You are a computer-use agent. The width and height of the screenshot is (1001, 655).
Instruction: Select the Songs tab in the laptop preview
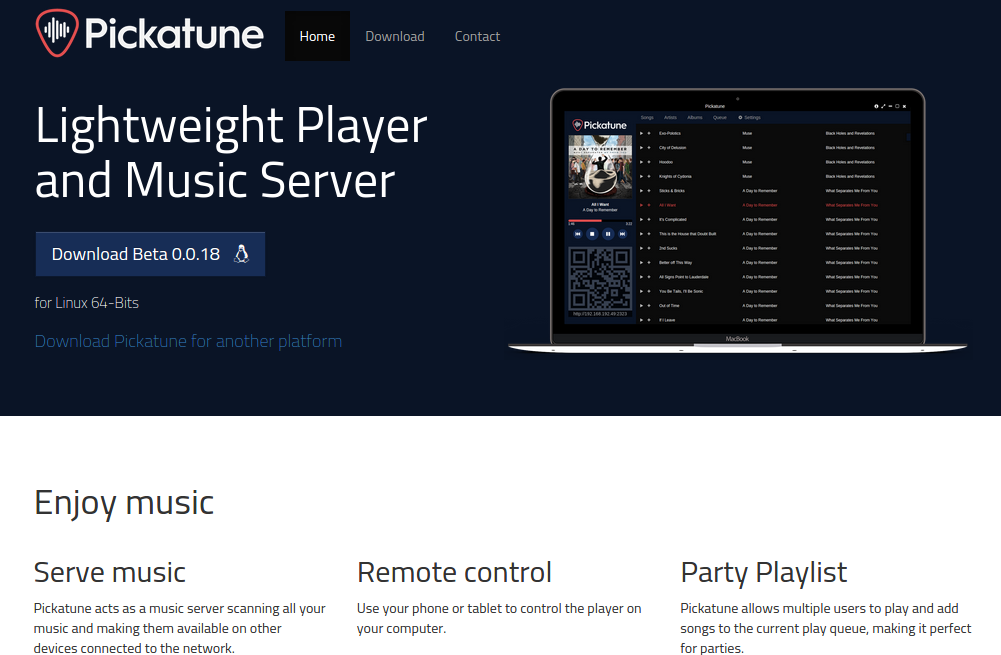point(647,117)
